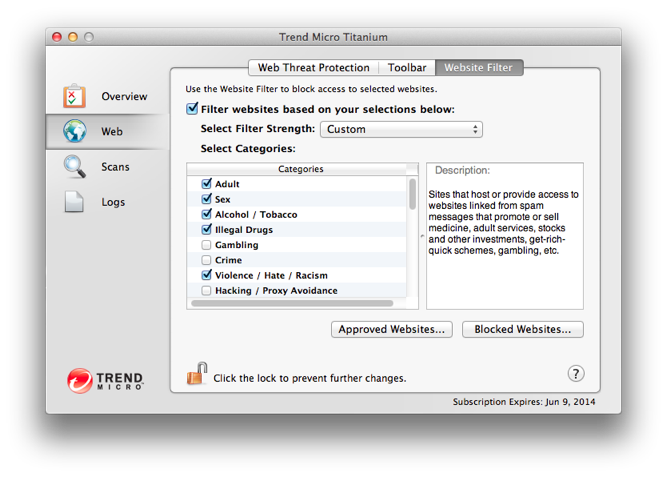Toggle the Filter websites checkbox
667x477 pixels.
click(192, 109)
